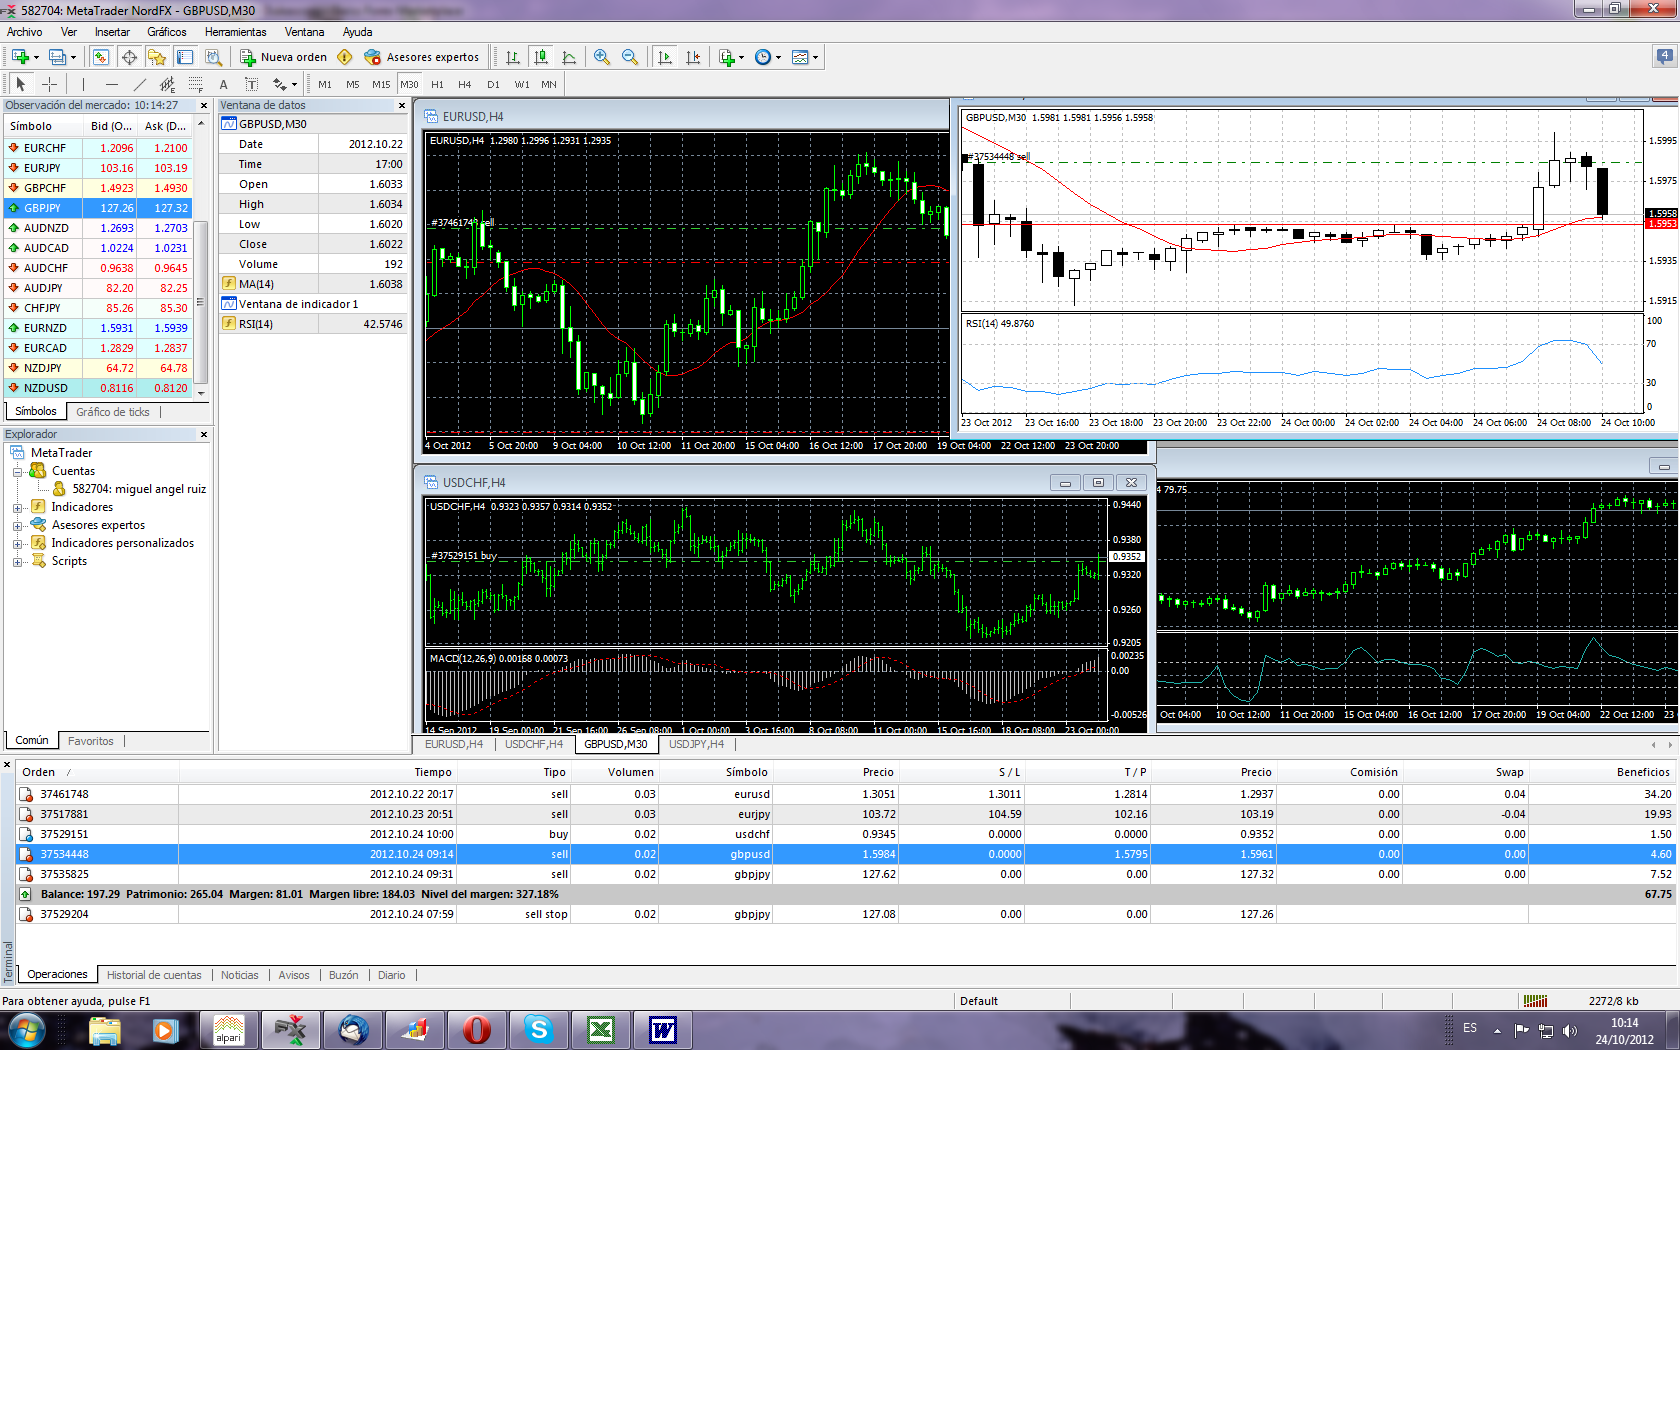Select the trendline drawing tool
Viewport: 1680px width, 1414px height.
coord(140,85)
